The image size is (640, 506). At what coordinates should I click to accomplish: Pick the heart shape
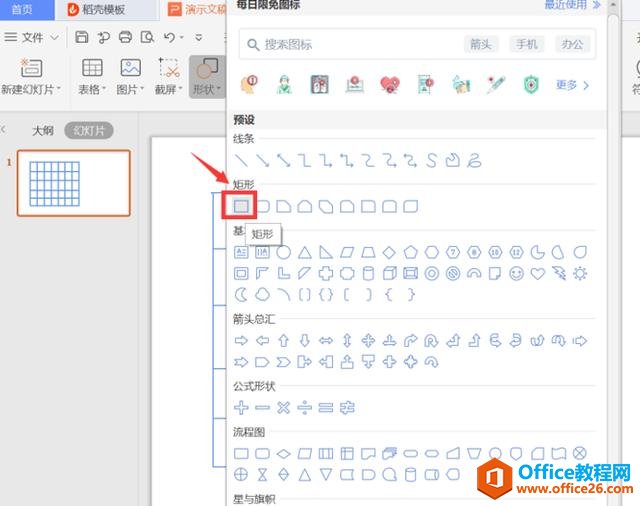pos(538,273)
